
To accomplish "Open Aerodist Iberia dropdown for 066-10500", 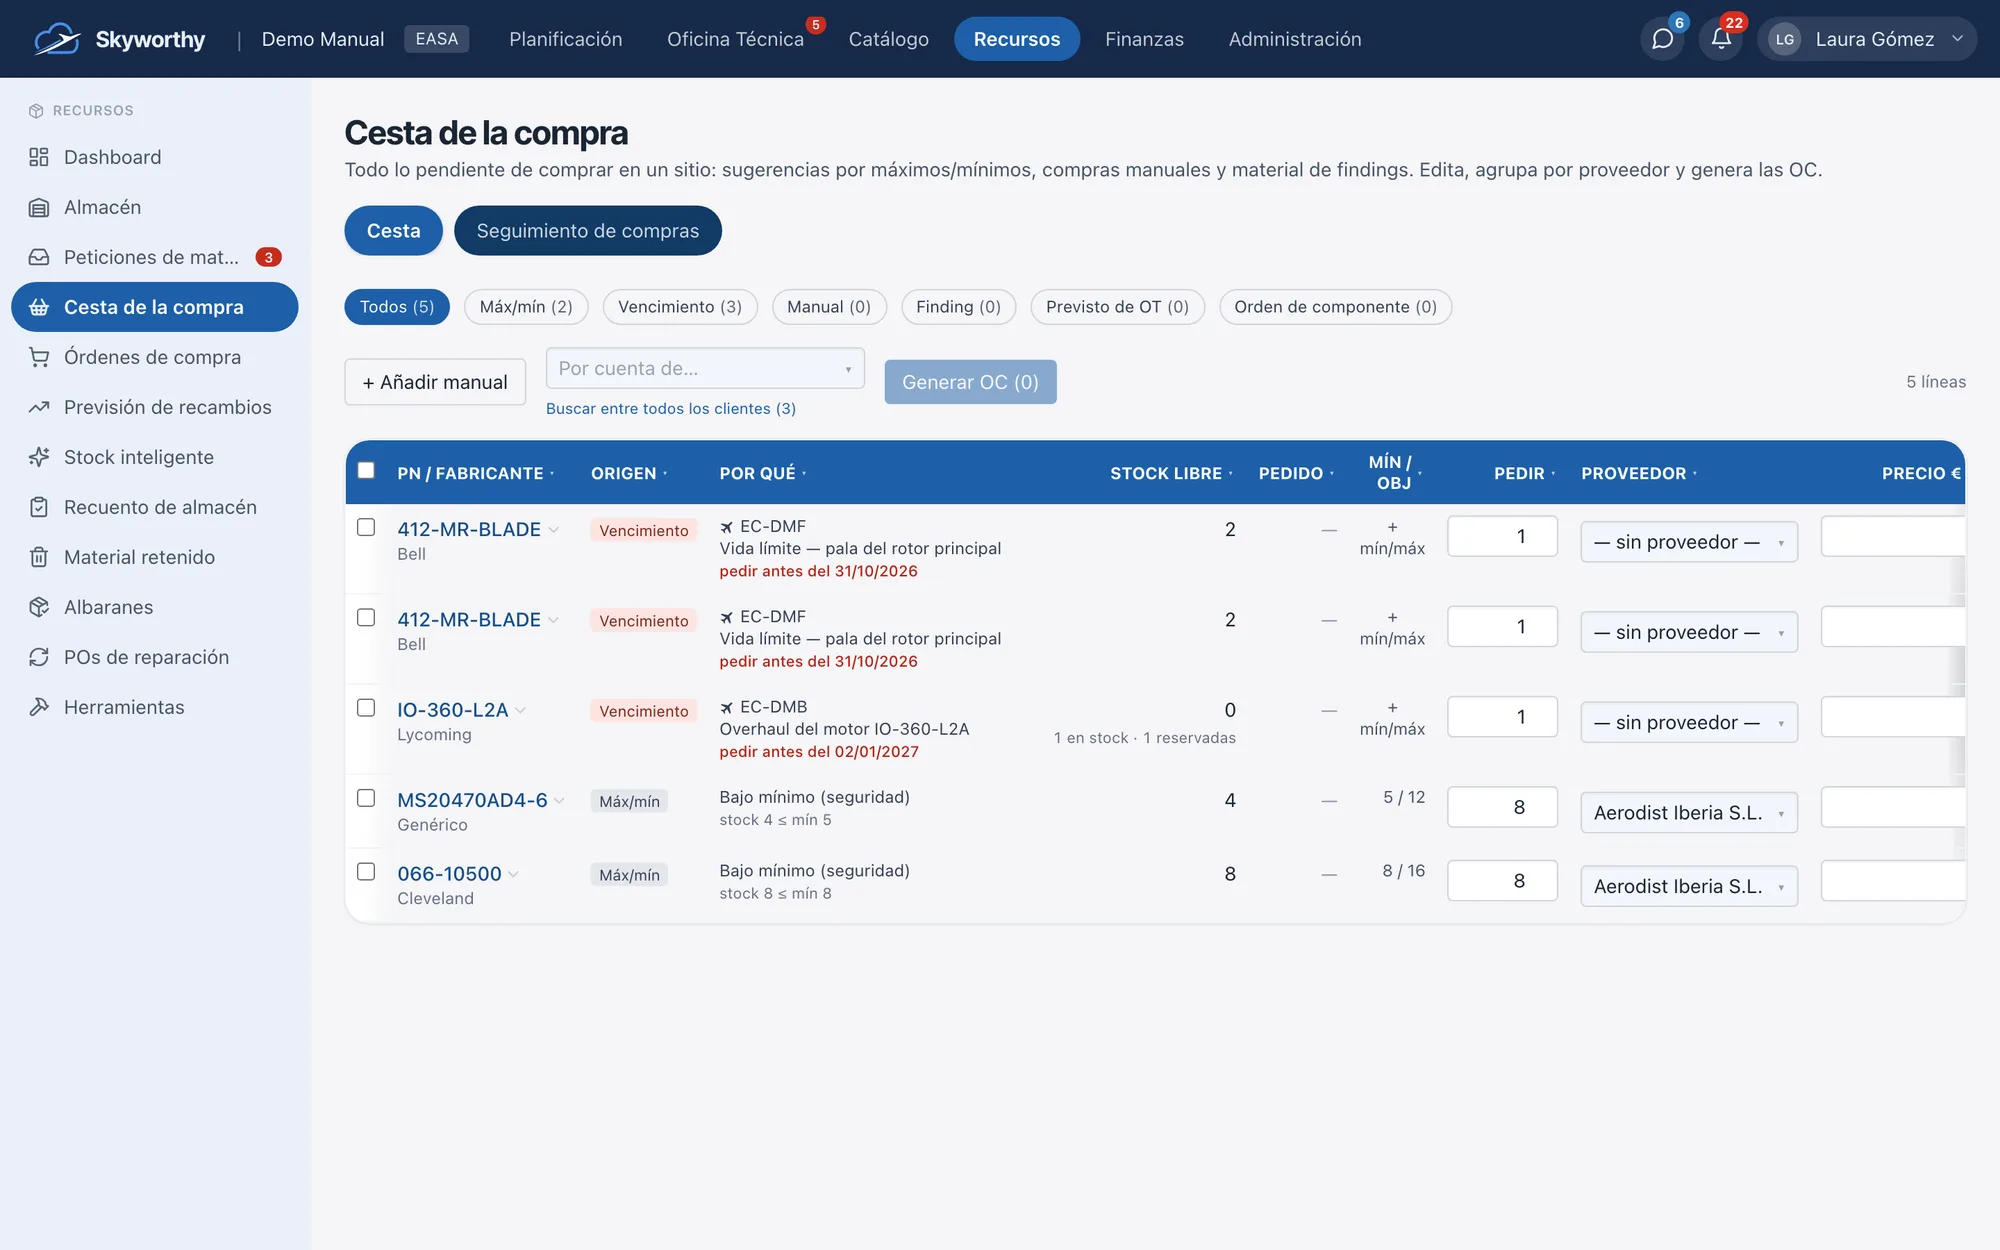I will (1689, 886).
